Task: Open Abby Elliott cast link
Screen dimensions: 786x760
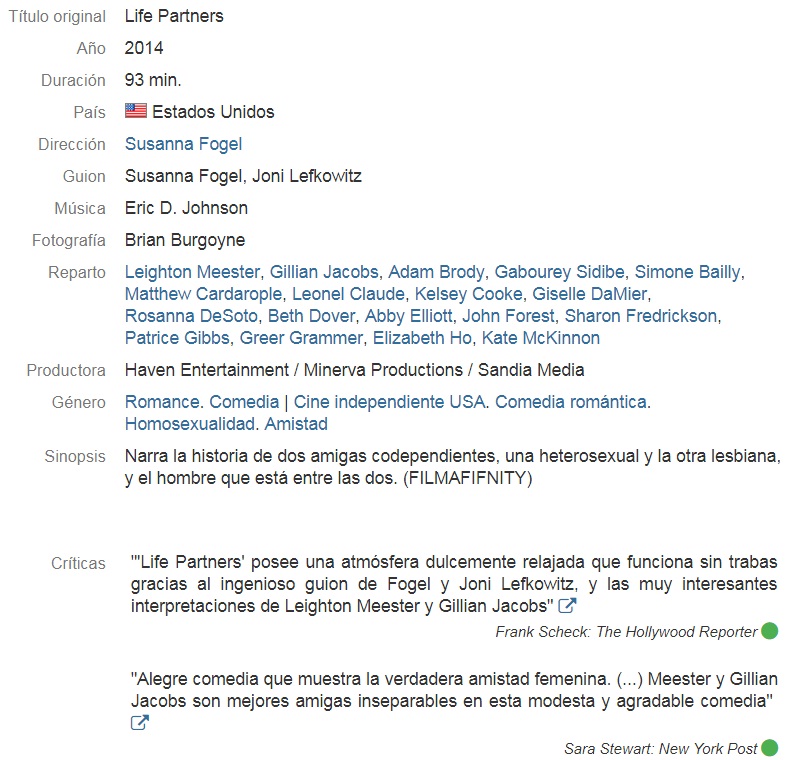Action: point(409,316)
